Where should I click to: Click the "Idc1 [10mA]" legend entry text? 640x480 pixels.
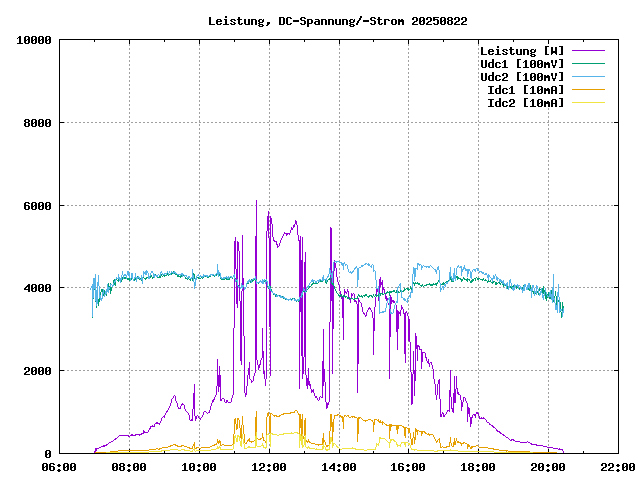pyautogui.click(x=525, y=90)
